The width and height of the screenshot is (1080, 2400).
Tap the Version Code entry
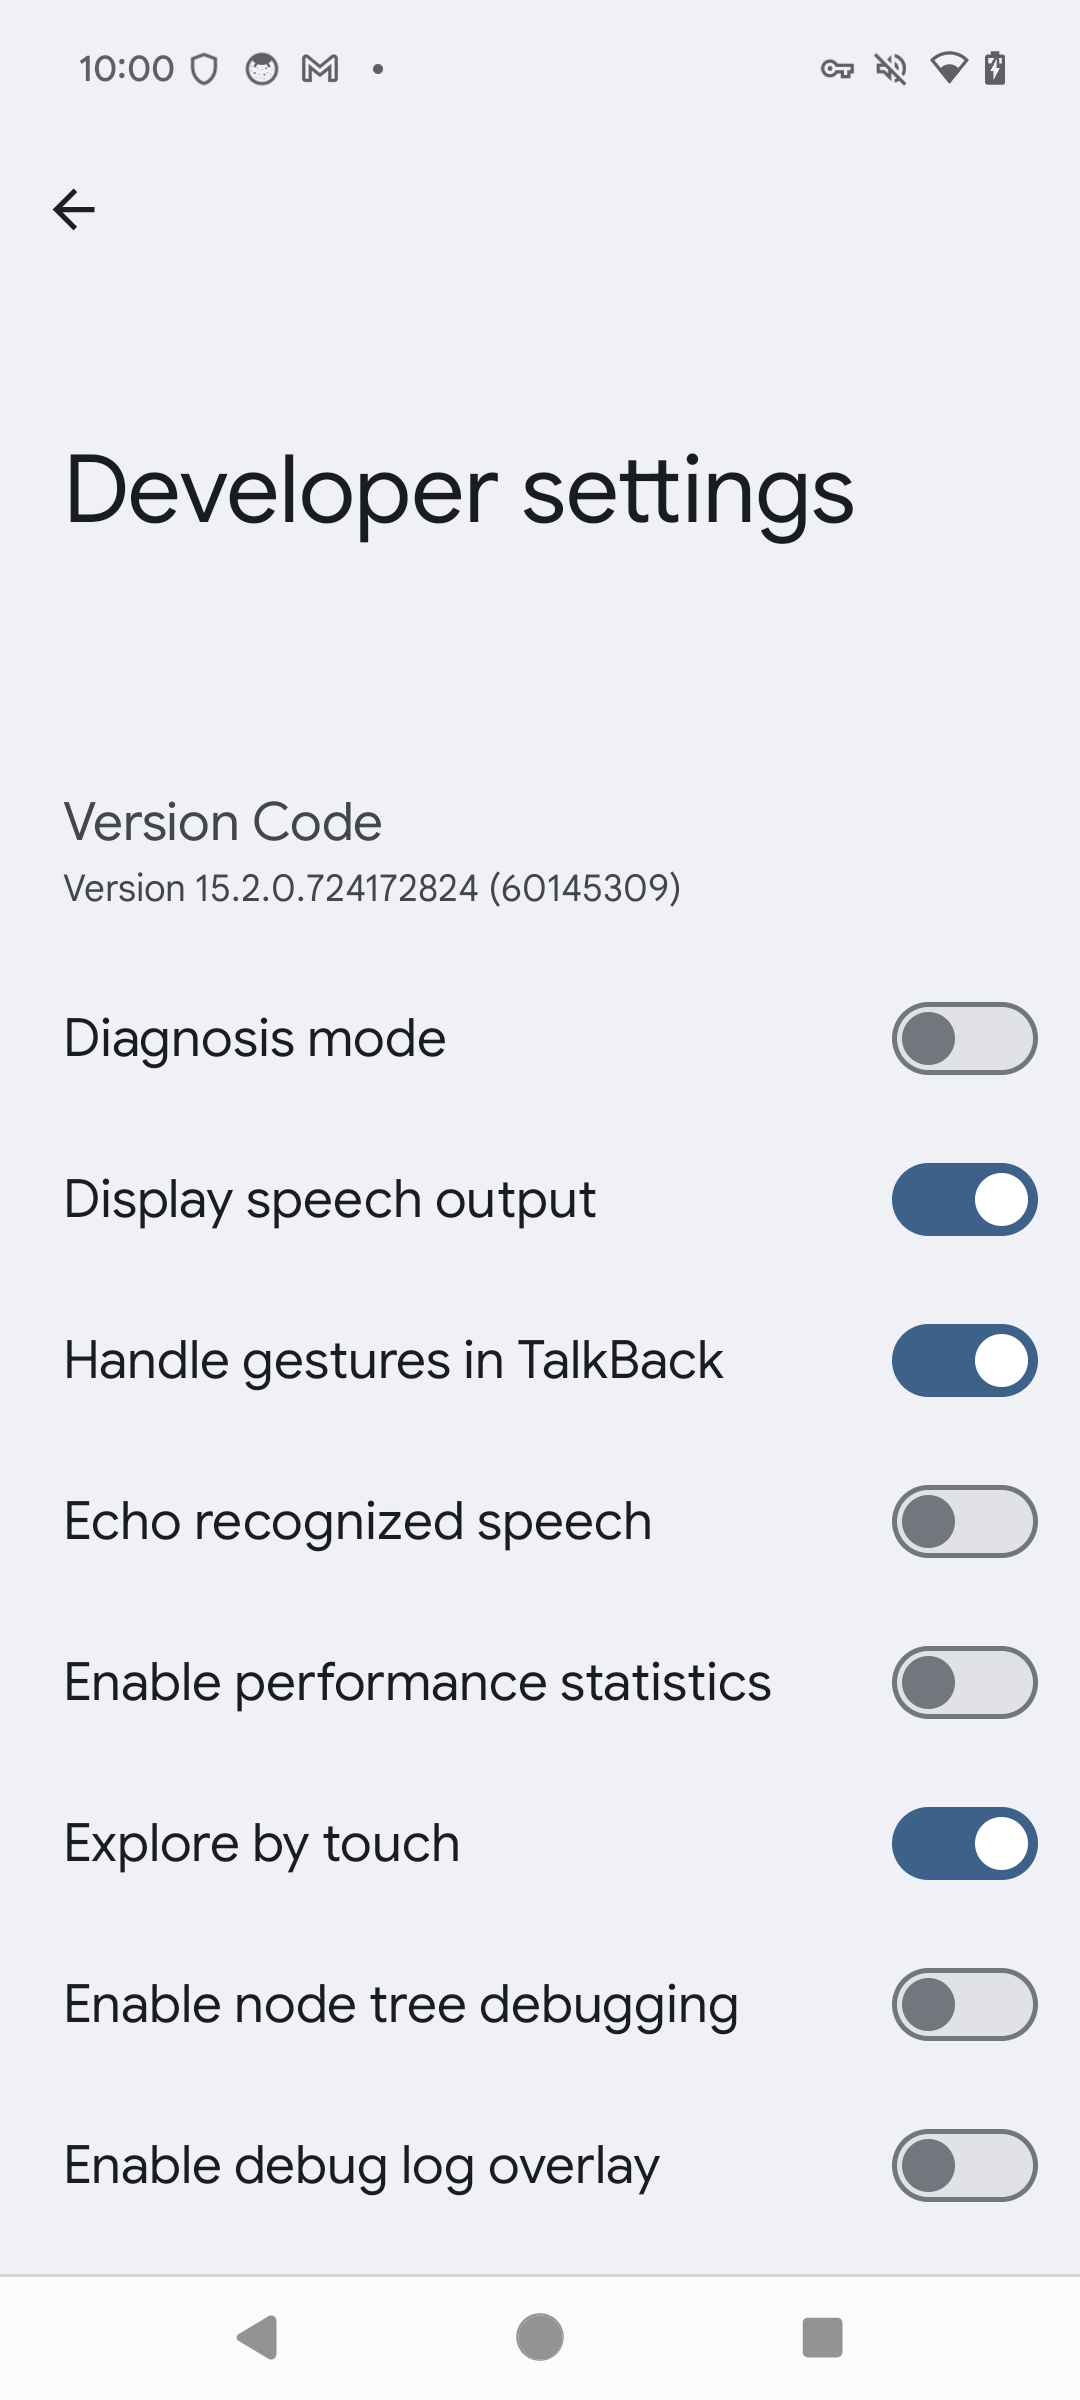[x=372, y=853]
